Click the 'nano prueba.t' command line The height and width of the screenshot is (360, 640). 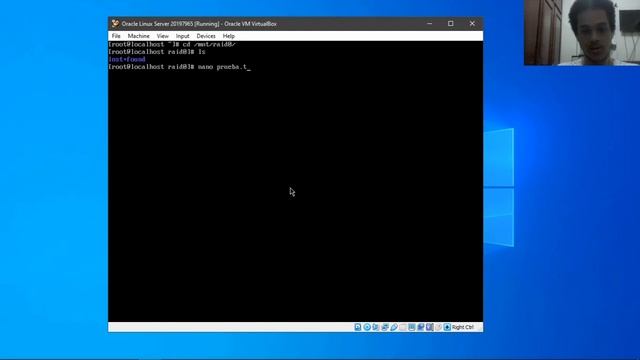[x=180, y=67]
